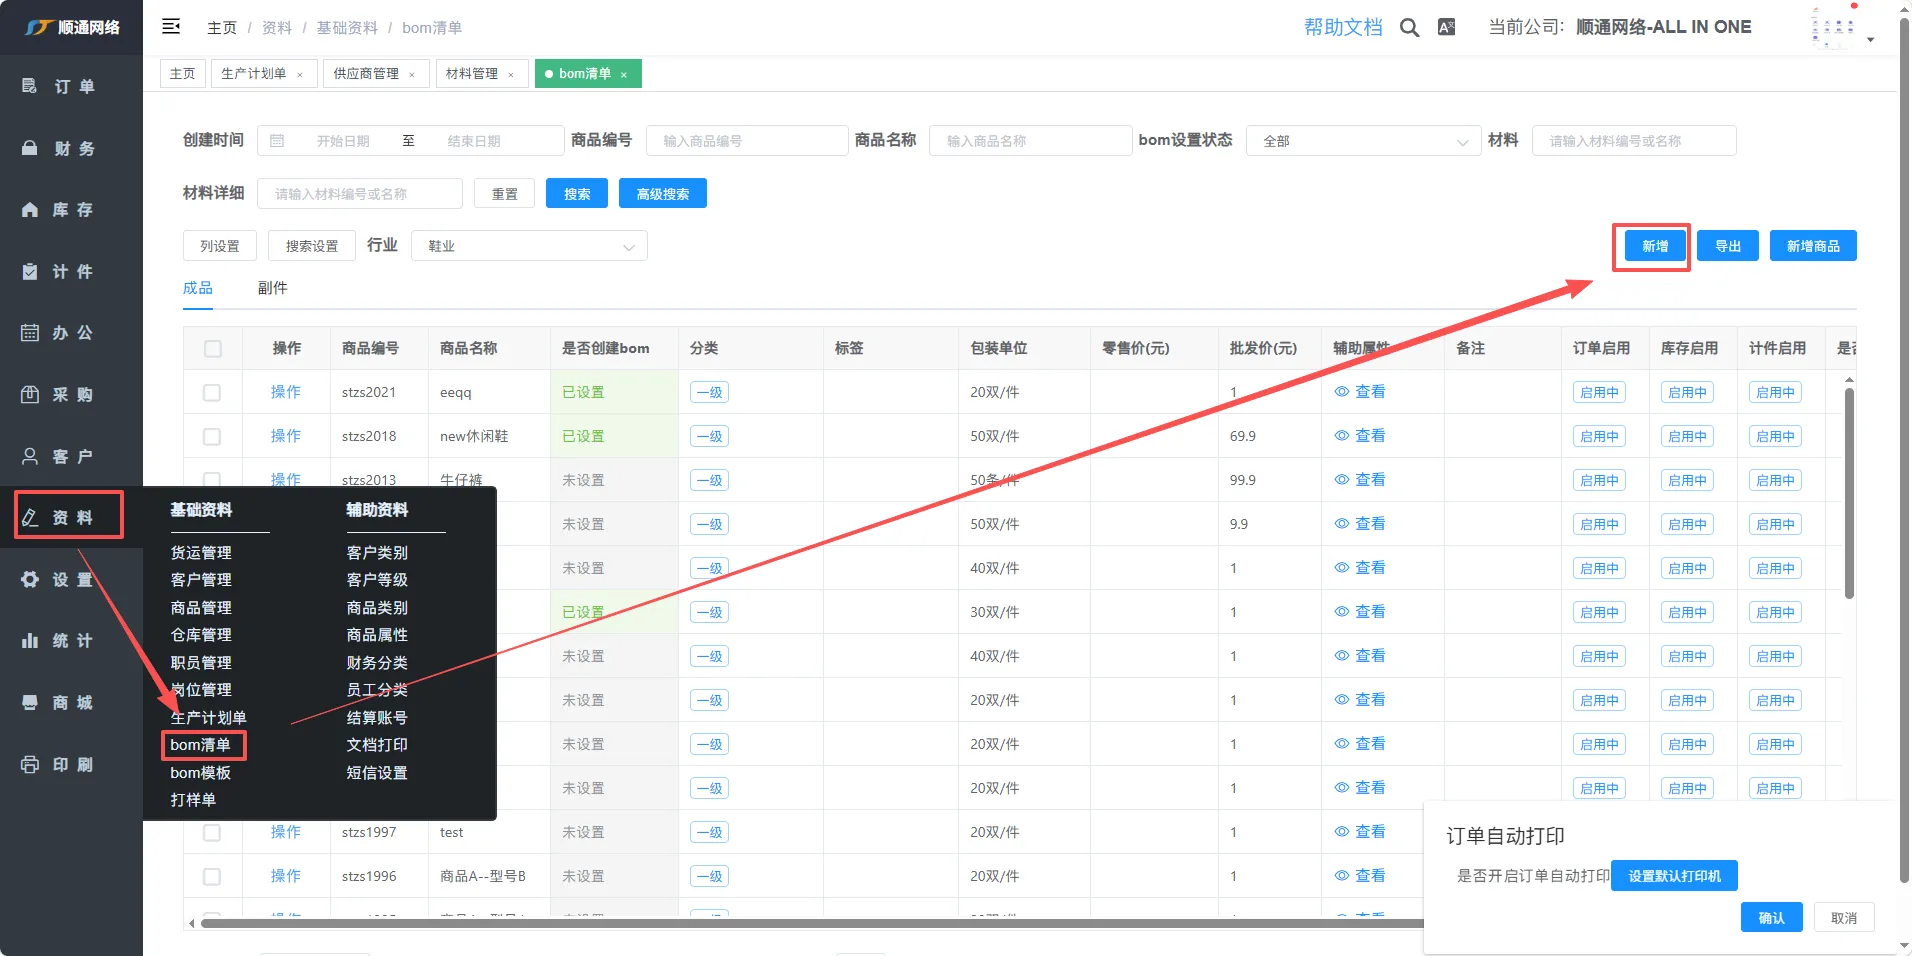Image resolution: width=1912 pixels, height=956 pixels.
Task: Expand the bom设置状态 dropdown
Action: click(1363, 141)
